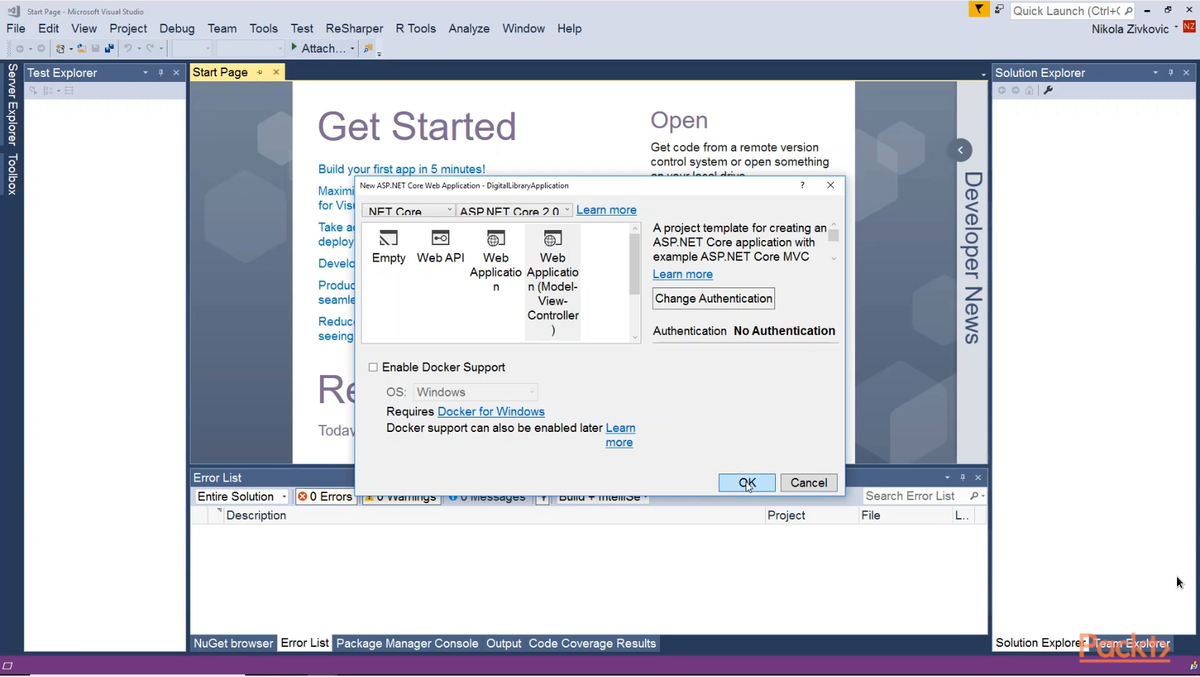Image resolution: width=1200 pixels, height=677 pixels.
Task: Click the yellow notifications flag icon
Action: (x=979, y=9)
